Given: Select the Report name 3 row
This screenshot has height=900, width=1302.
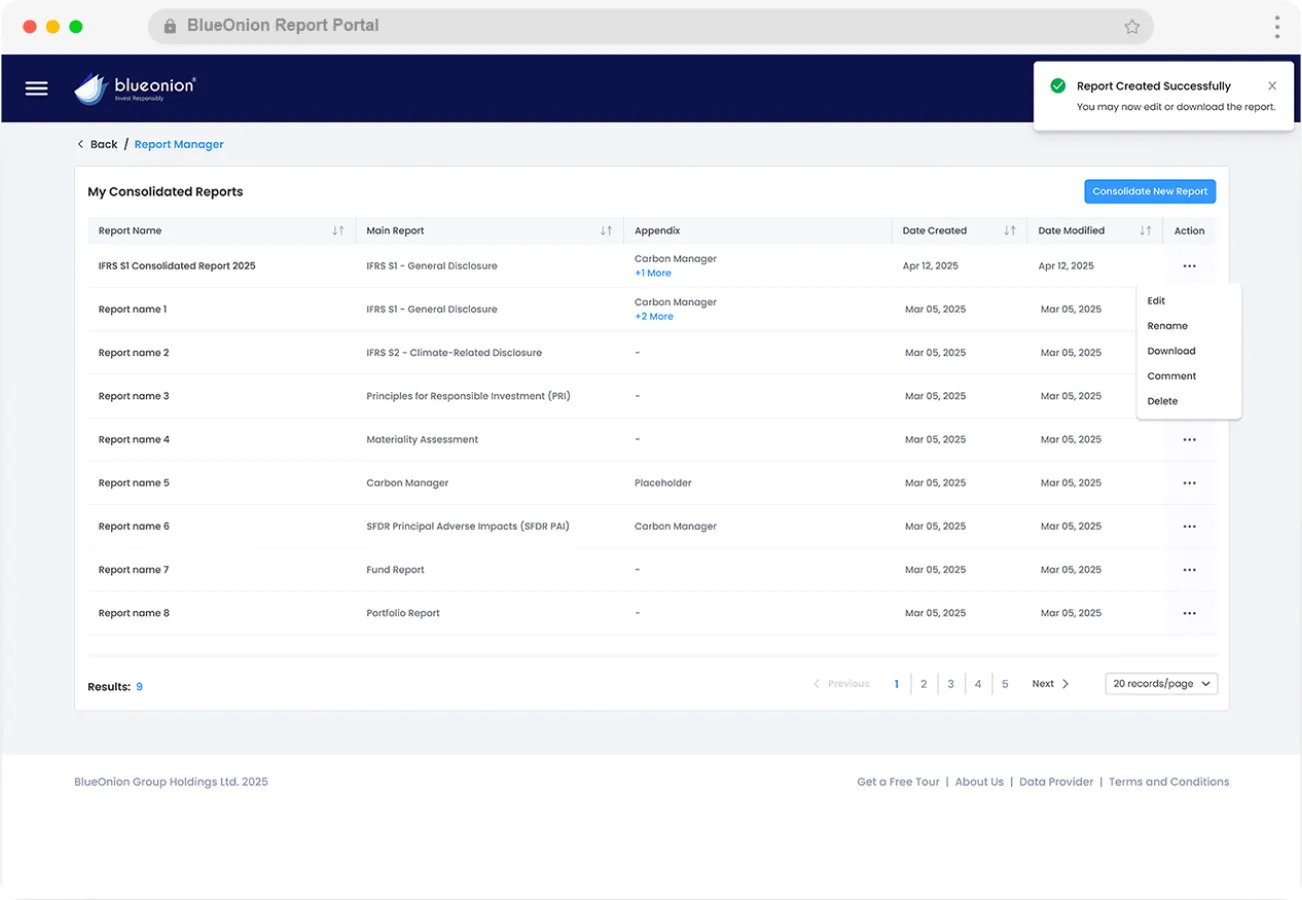Looking at the screenshot, I should click(652, 396).
